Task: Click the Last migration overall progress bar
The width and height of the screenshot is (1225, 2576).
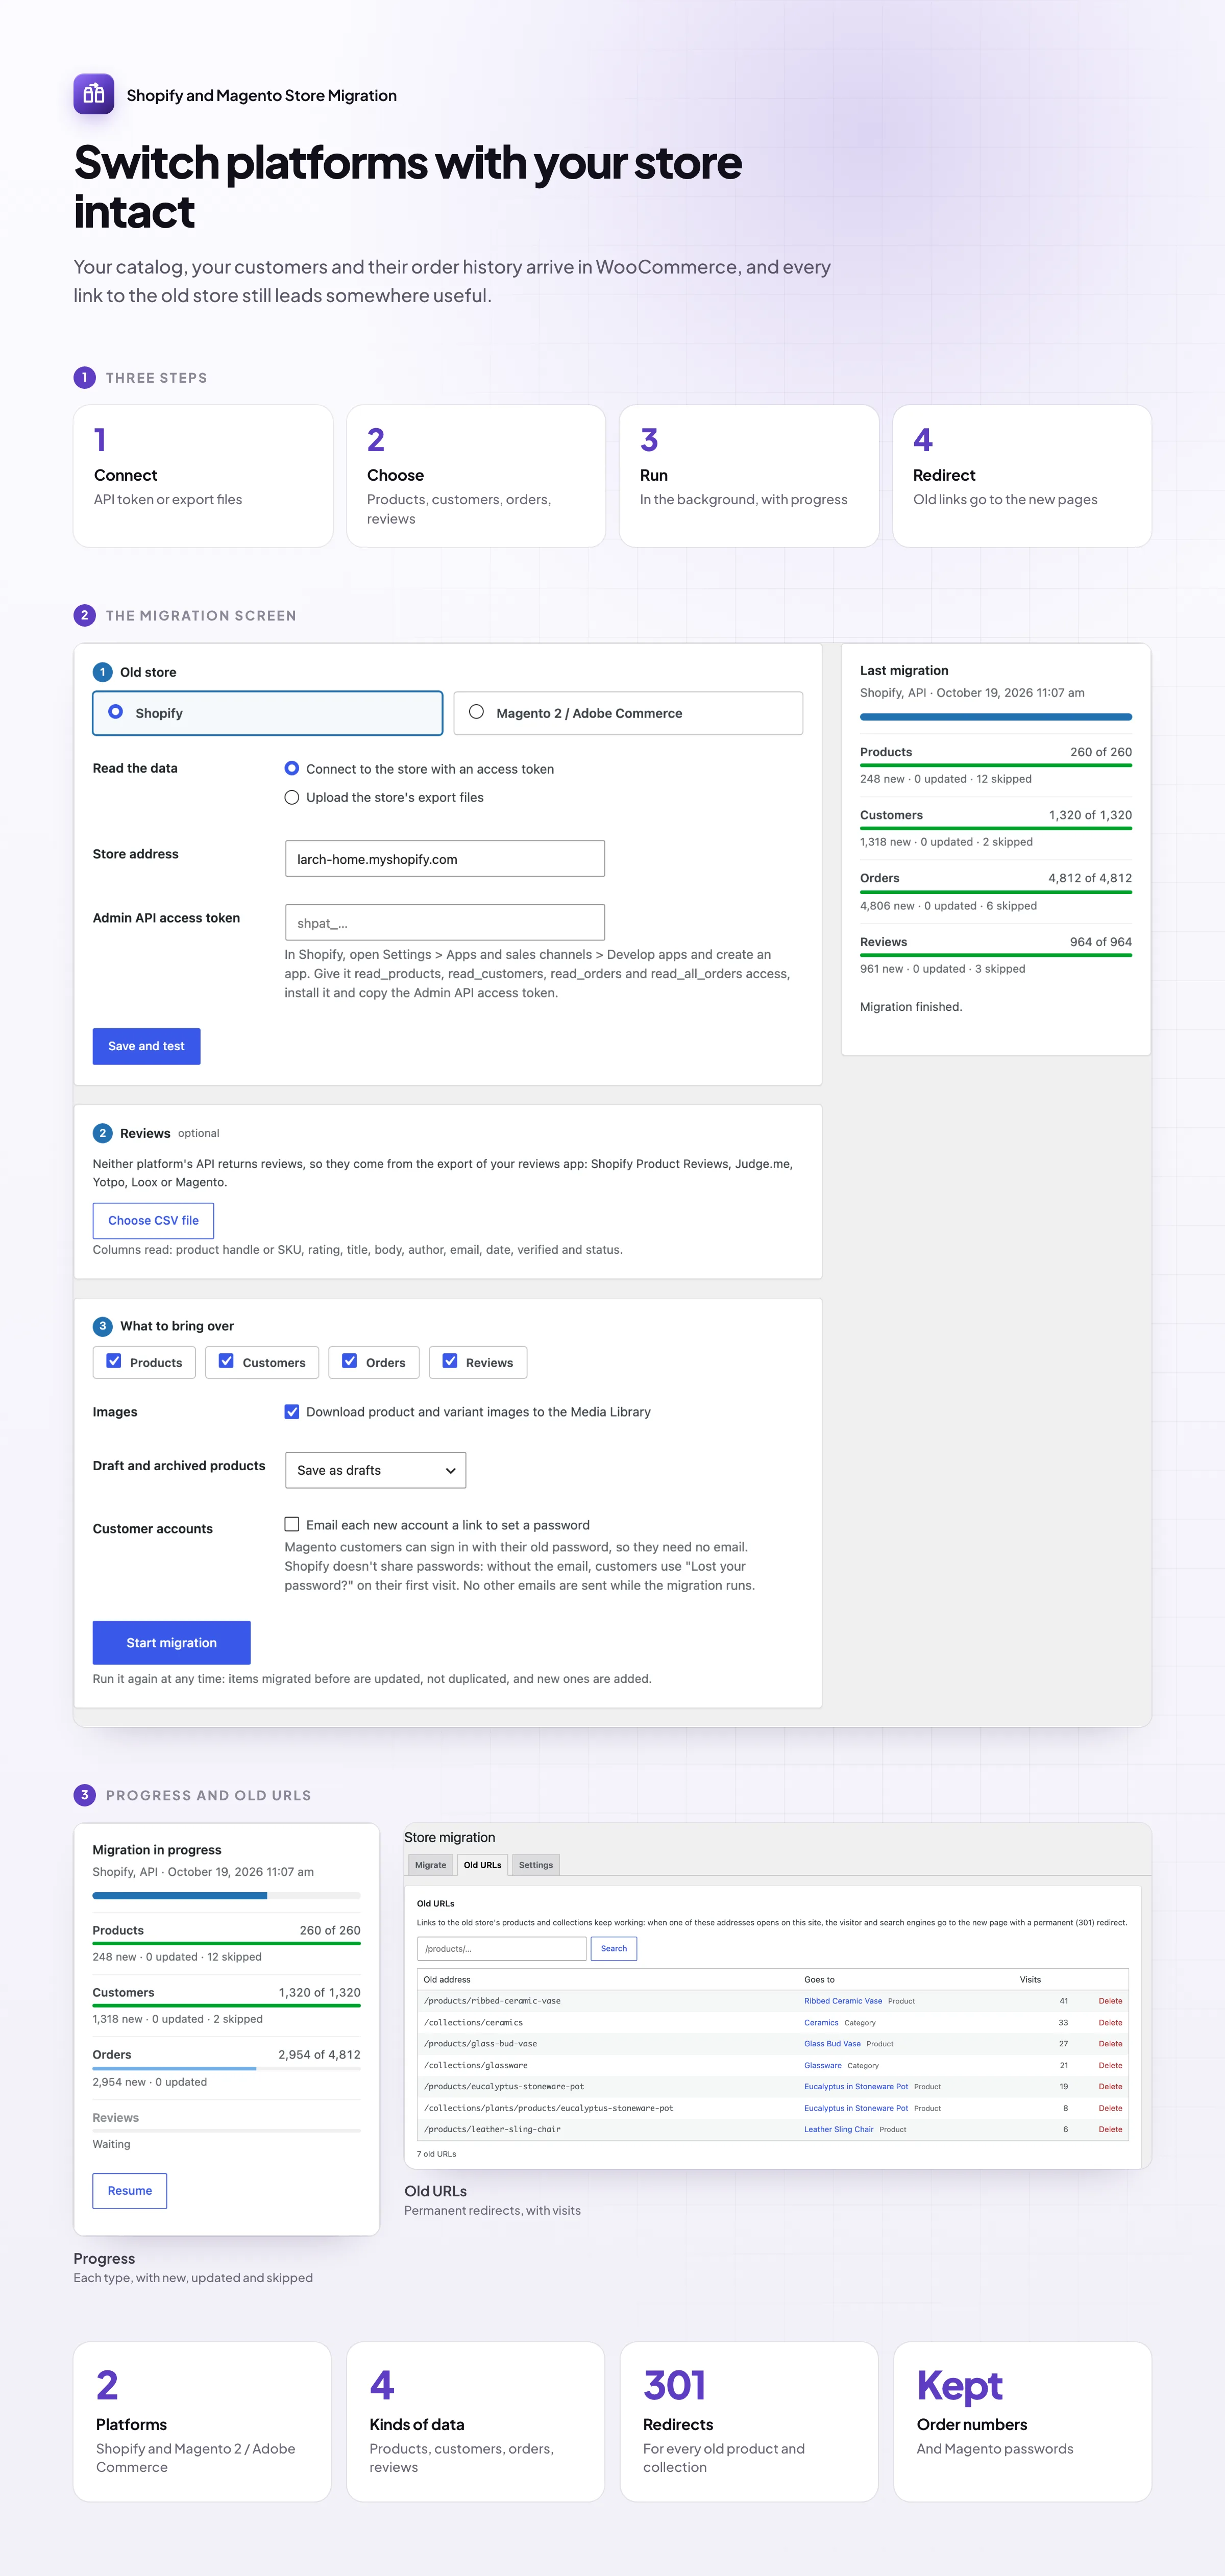Action: coord(996,717)
